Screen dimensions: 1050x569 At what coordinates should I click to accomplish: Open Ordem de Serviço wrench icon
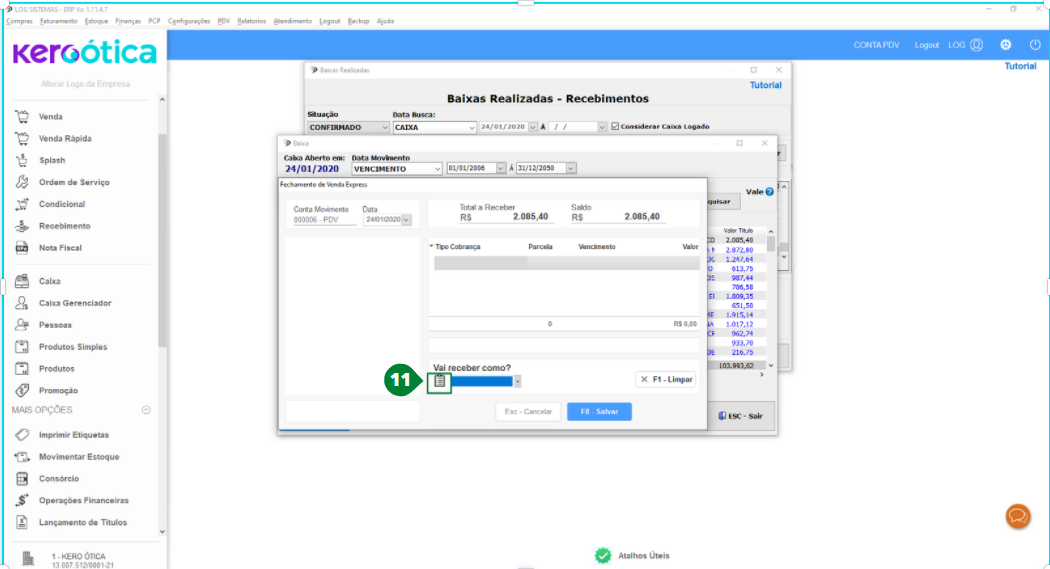point(22,182)
